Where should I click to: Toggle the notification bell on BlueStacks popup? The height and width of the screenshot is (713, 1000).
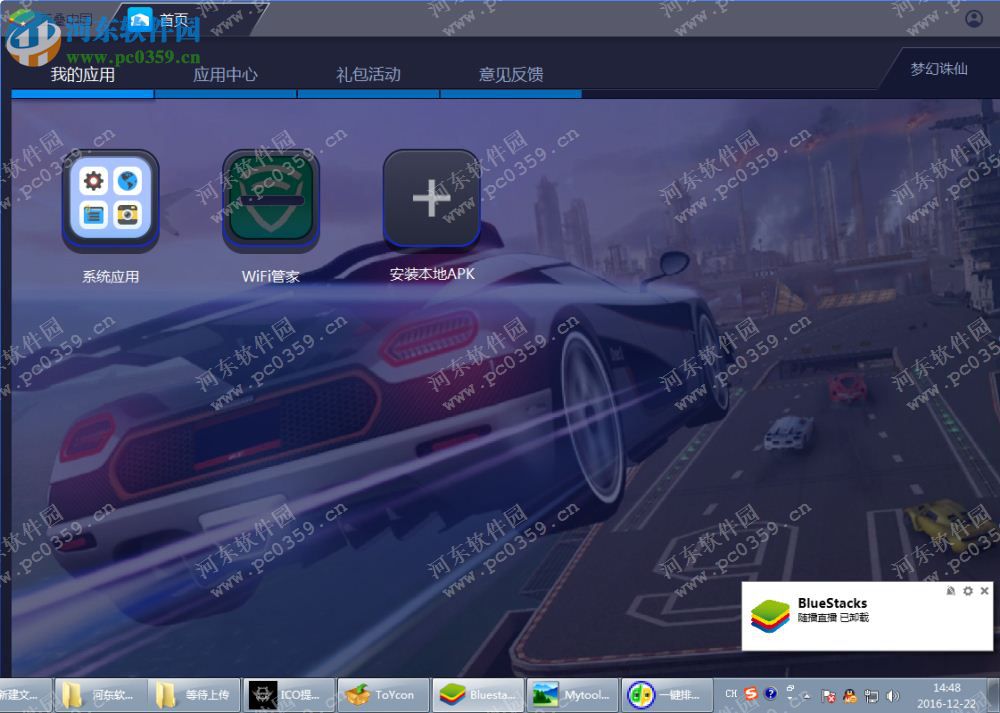pos(951,591)
